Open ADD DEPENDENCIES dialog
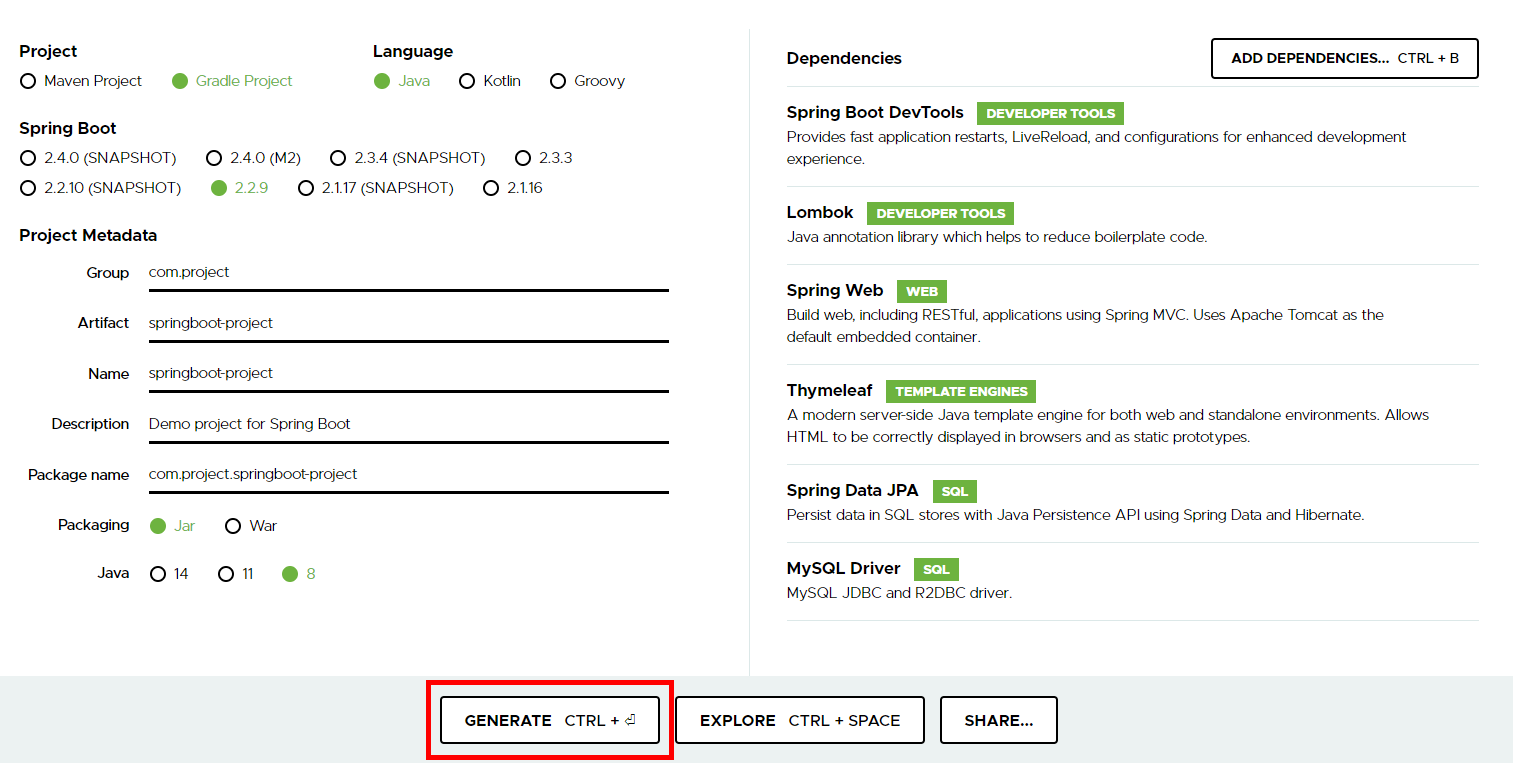The image size is (1513, 763). tap(1345, 58)
